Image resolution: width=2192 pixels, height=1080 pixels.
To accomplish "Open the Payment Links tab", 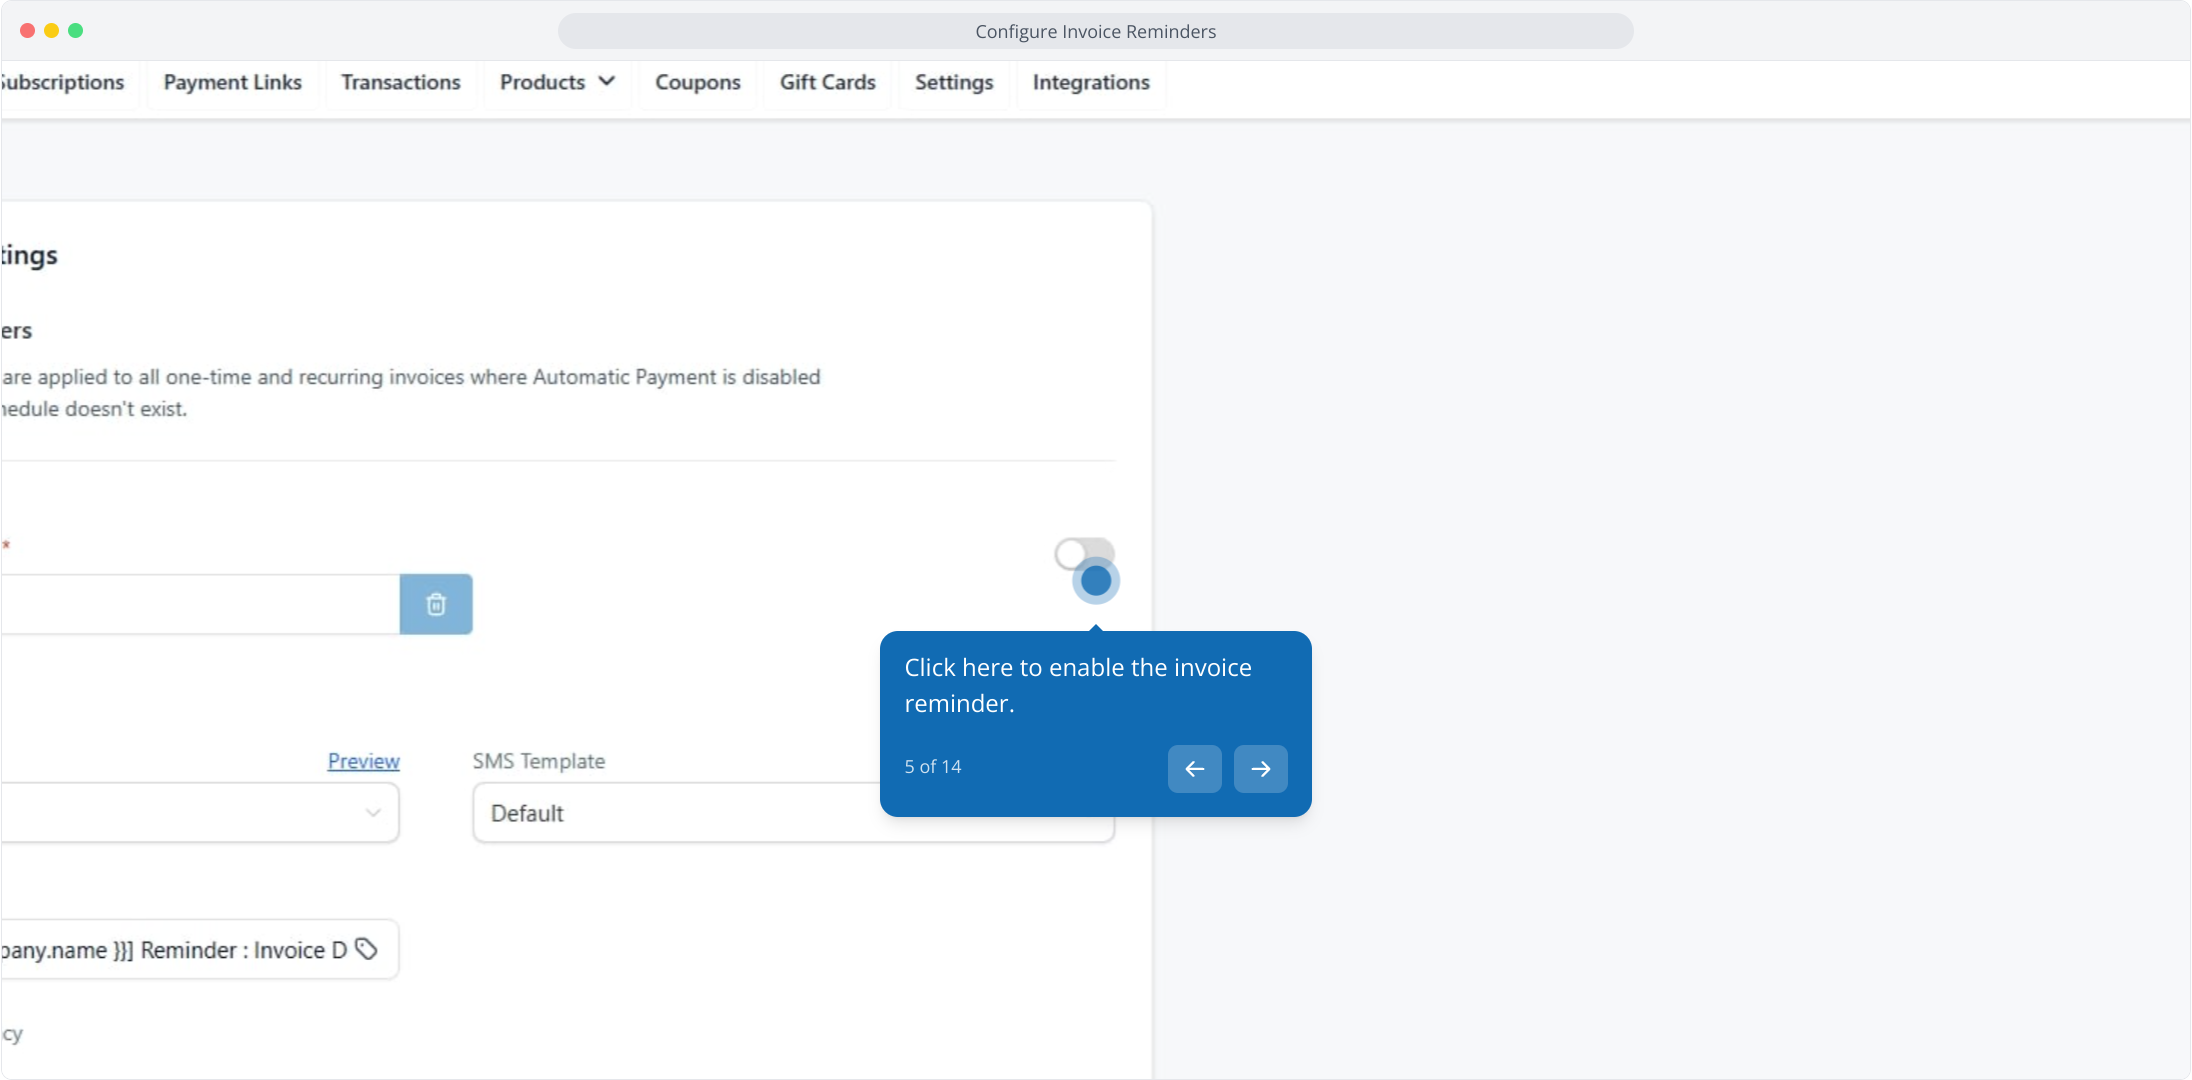I will point(232,83).
